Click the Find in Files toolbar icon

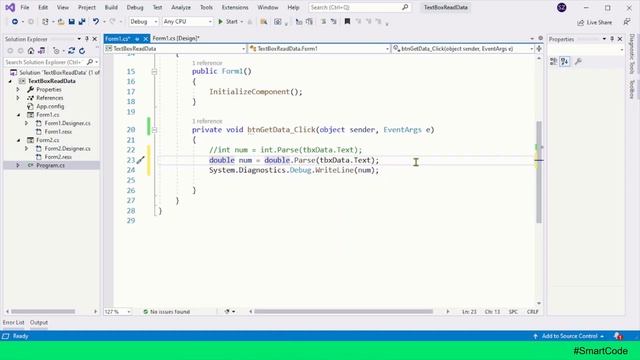coord(264,22)
